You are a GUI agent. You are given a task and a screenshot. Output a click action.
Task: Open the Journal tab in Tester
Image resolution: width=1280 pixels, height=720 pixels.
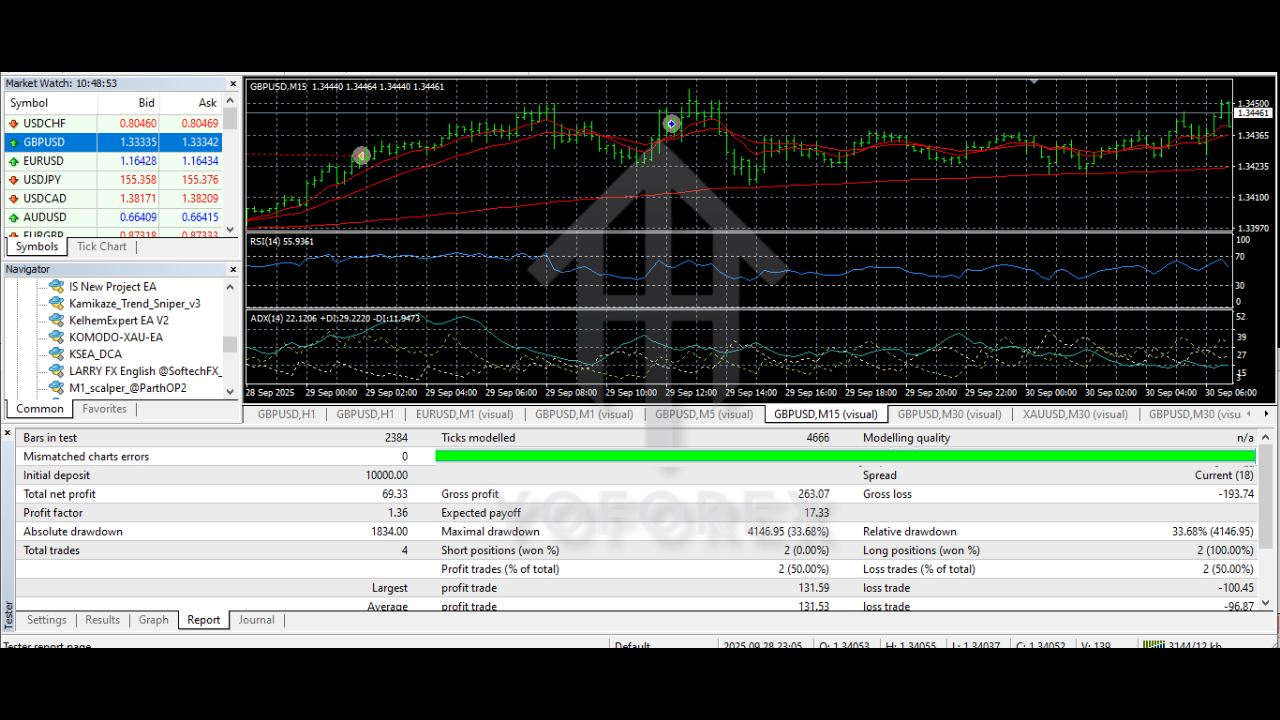(256, 620)
